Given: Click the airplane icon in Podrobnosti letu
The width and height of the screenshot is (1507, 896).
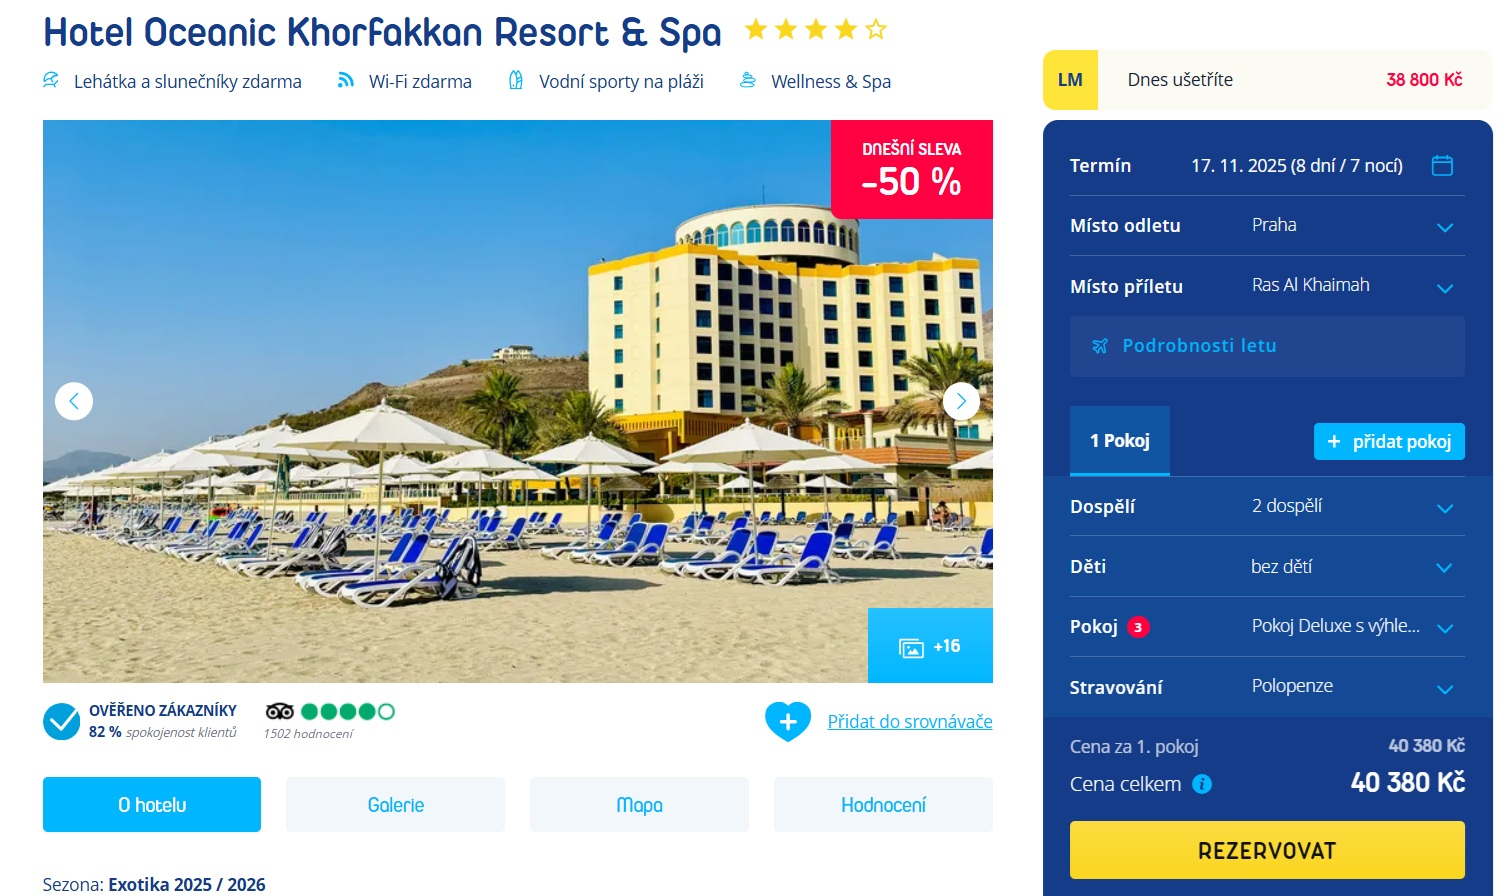Looking at the screenshot, I should (1100, 346).
